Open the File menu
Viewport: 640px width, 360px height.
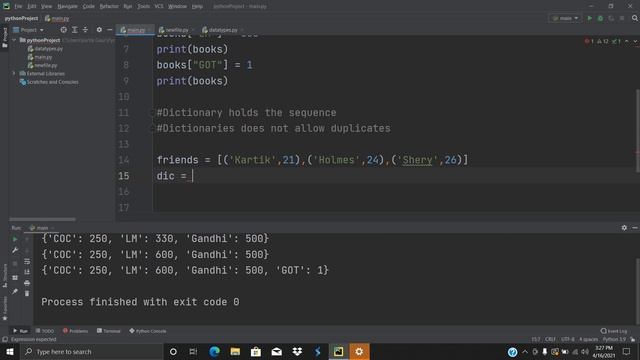18,6
